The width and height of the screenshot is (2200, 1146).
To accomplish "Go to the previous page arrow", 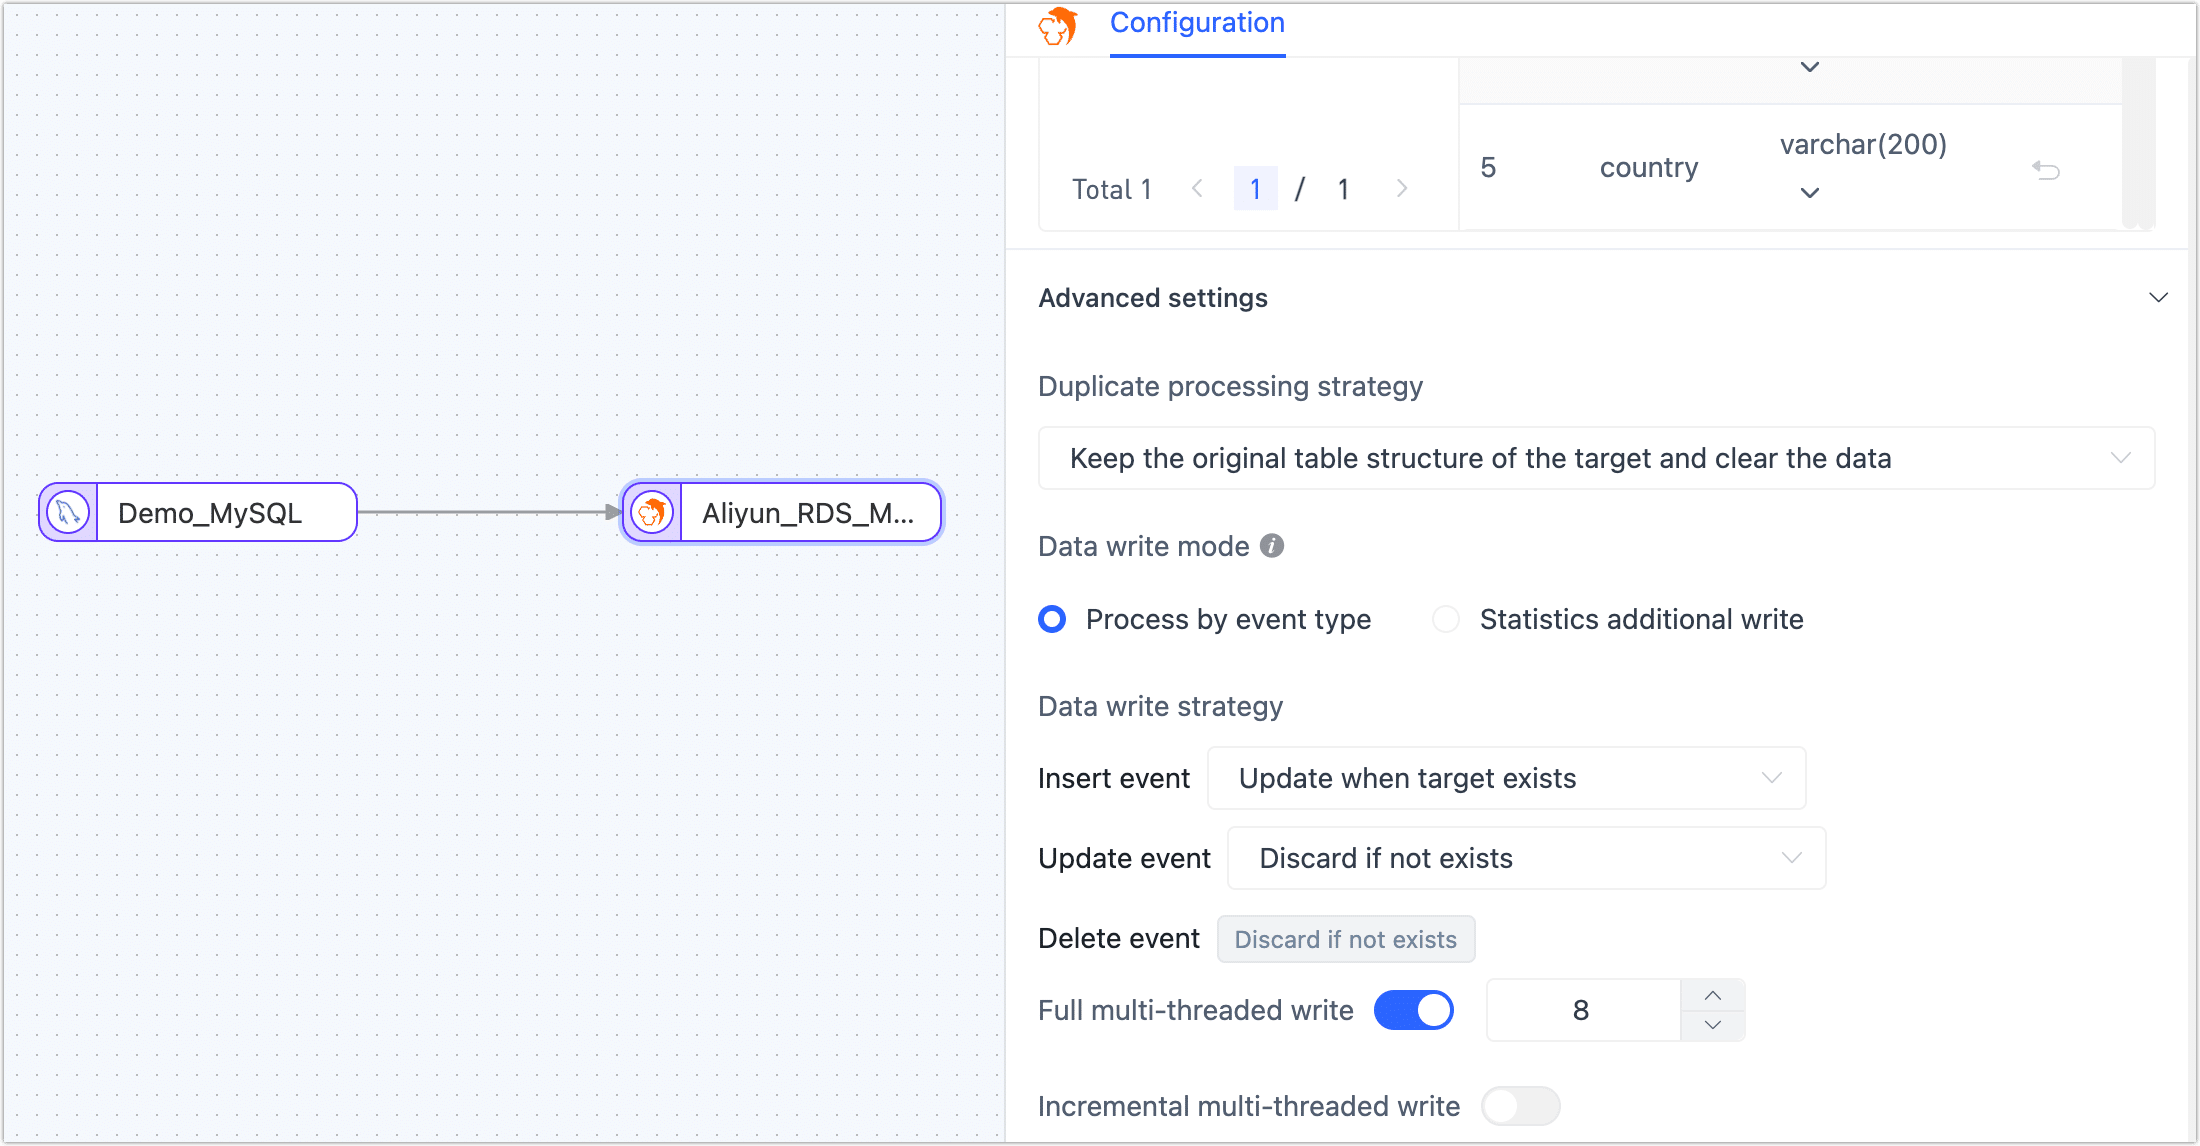I will [x=1197, y=188].
